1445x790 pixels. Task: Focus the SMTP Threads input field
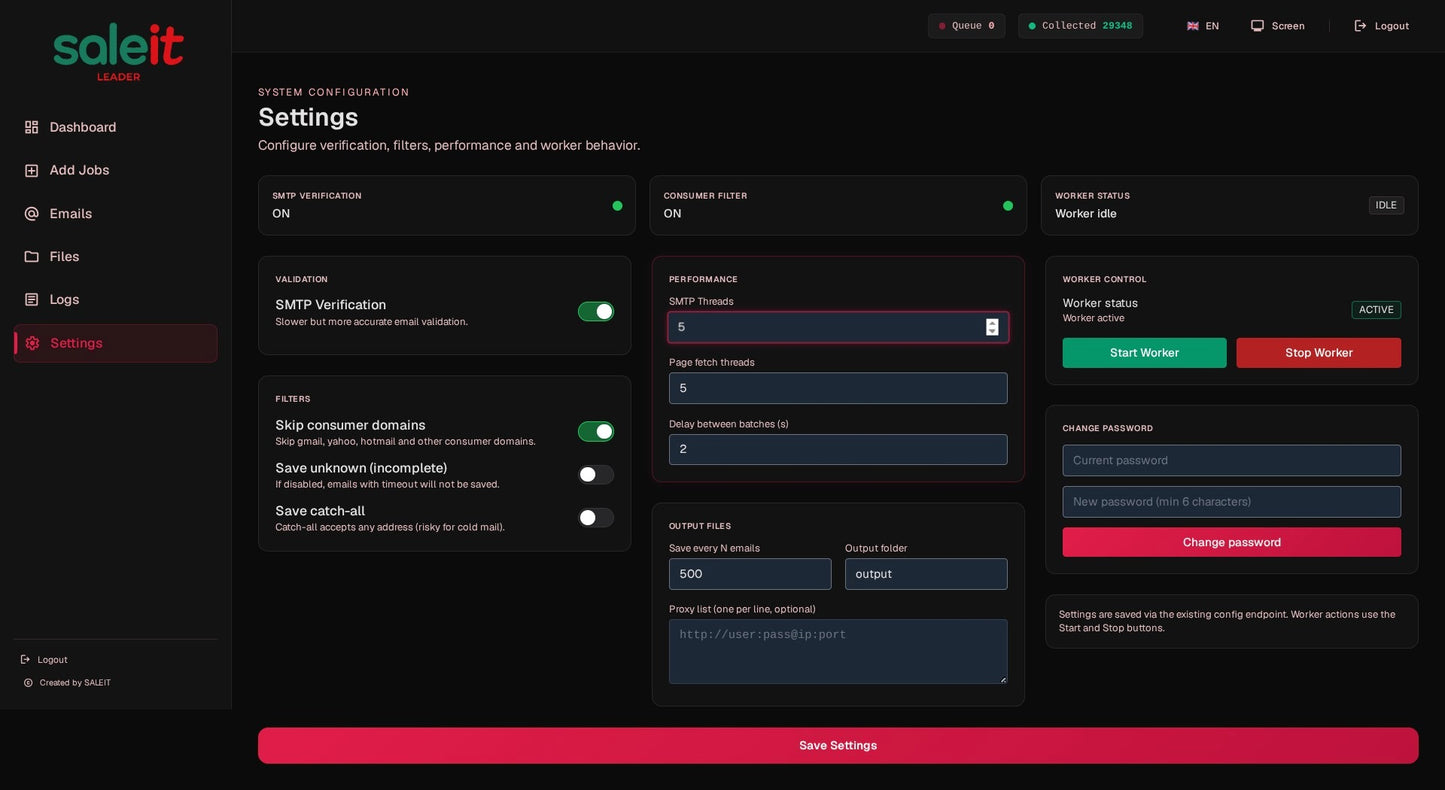(x=838, y=327)
